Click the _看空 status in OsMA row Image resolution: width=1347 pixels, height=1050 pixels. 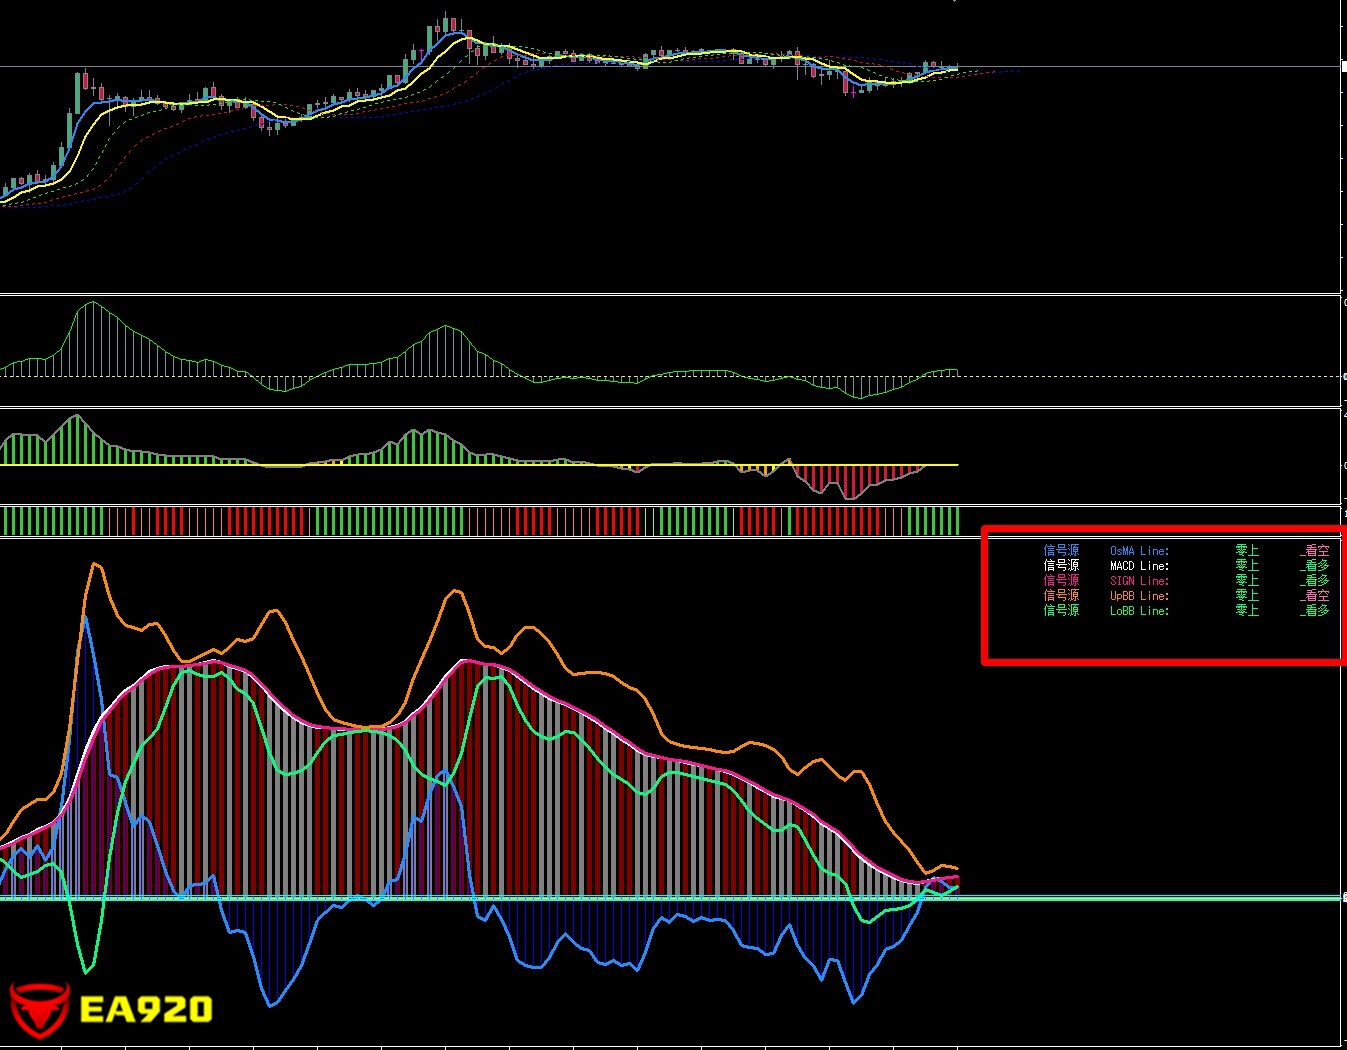coord(1315,551)
